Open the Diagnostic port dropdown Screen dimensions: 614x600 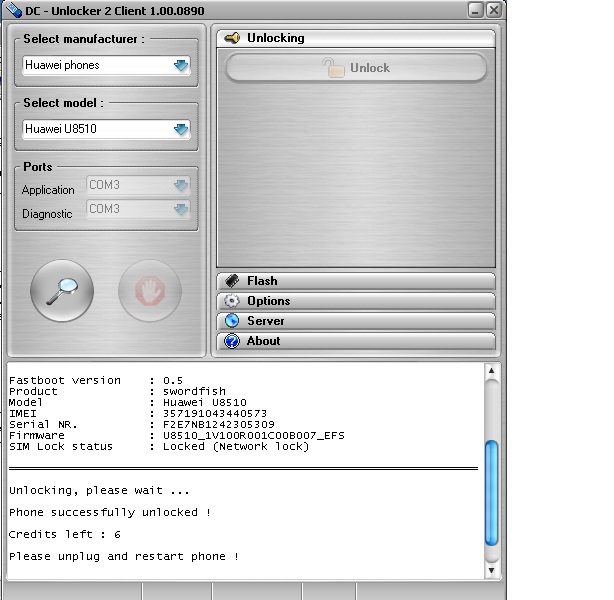coord(180,210)
